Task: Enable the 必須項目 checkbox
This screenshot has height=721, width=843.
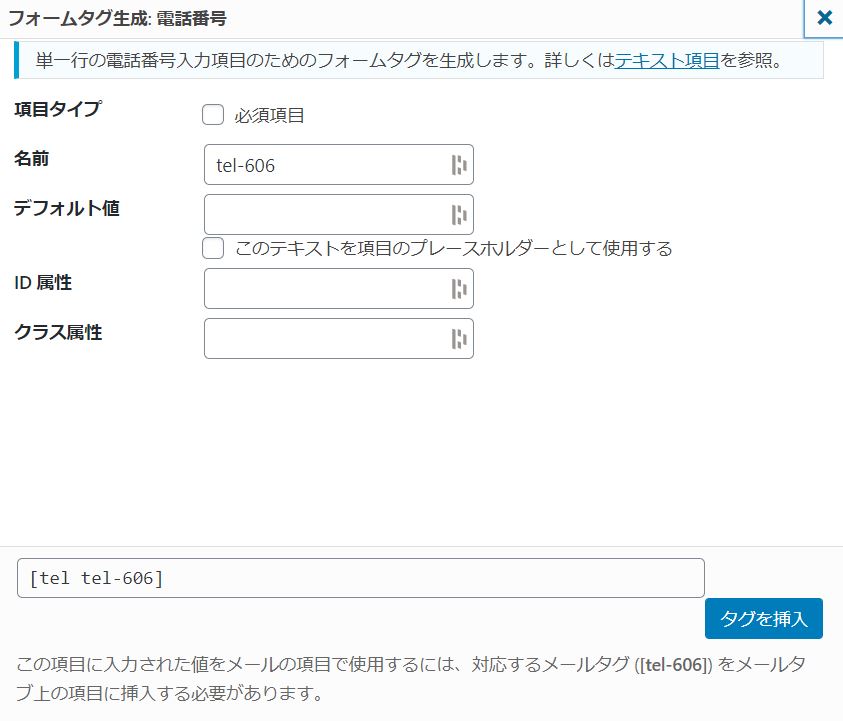Action: (213, 115)
